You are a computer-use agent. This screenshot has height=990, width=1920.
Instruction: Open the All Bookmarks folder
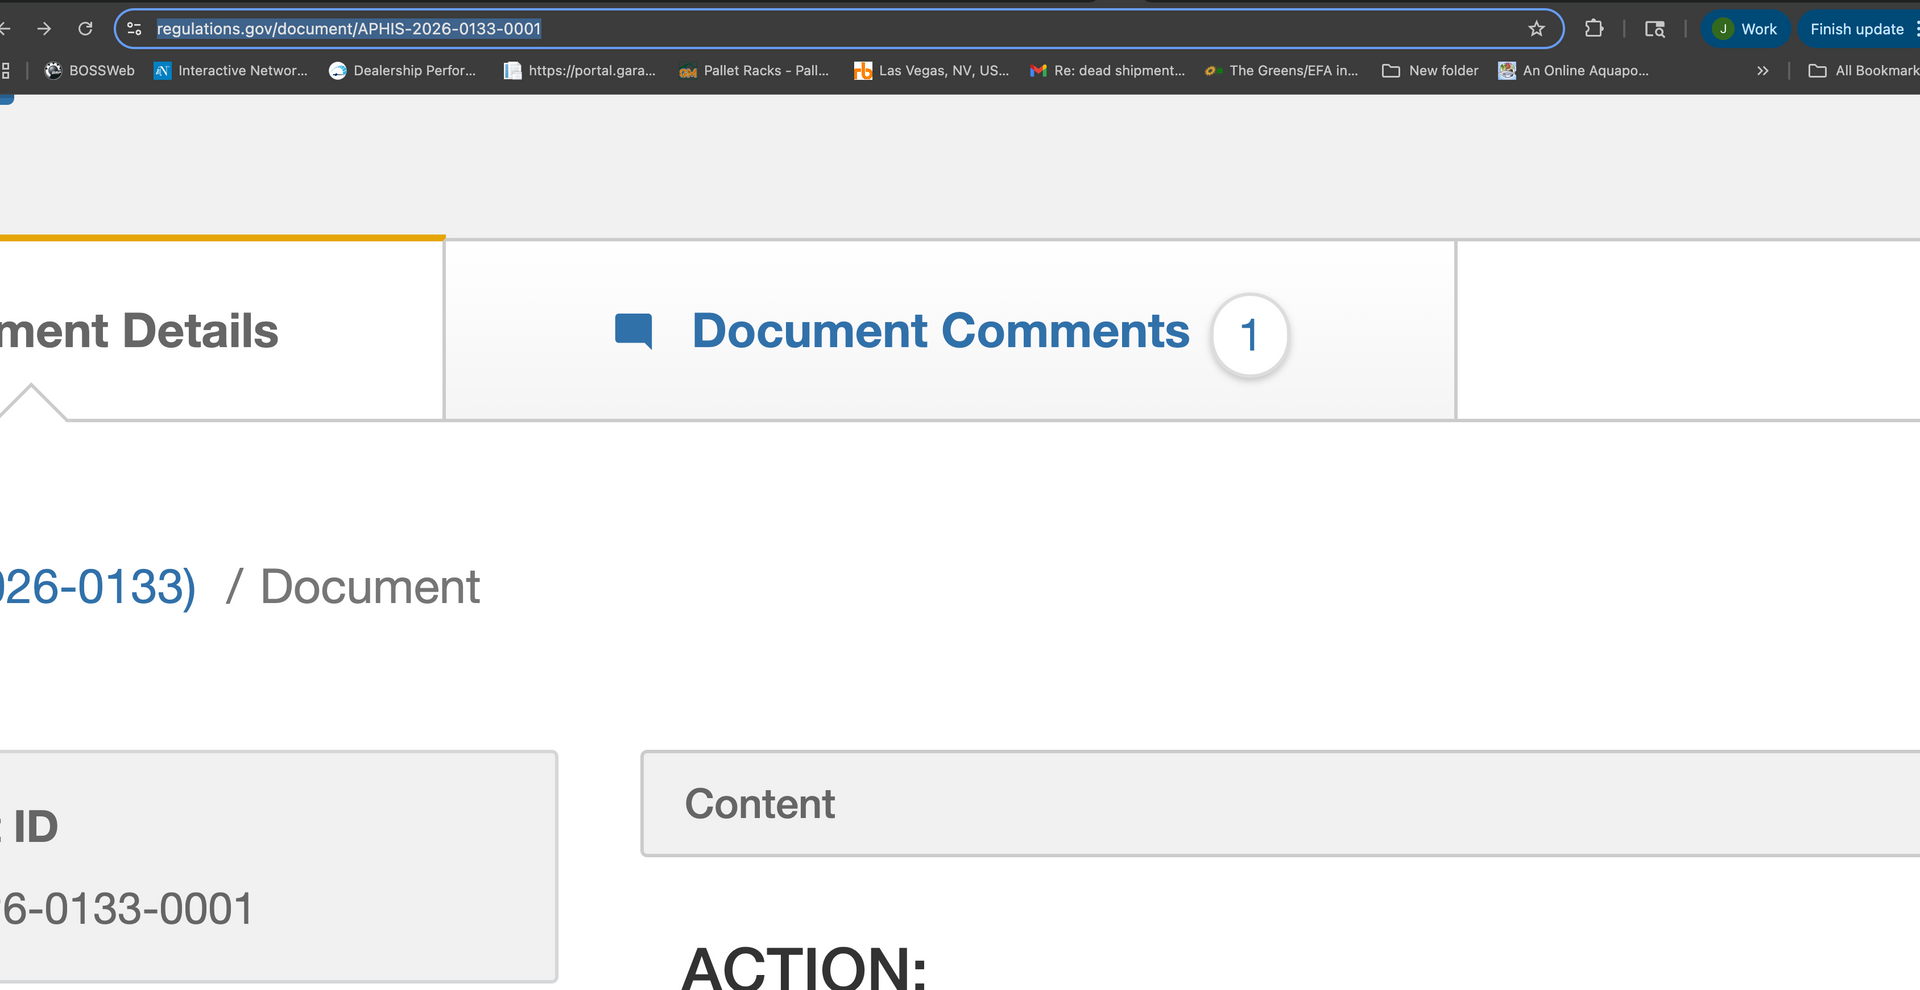pyautogui.click(x=1864, y=71)
